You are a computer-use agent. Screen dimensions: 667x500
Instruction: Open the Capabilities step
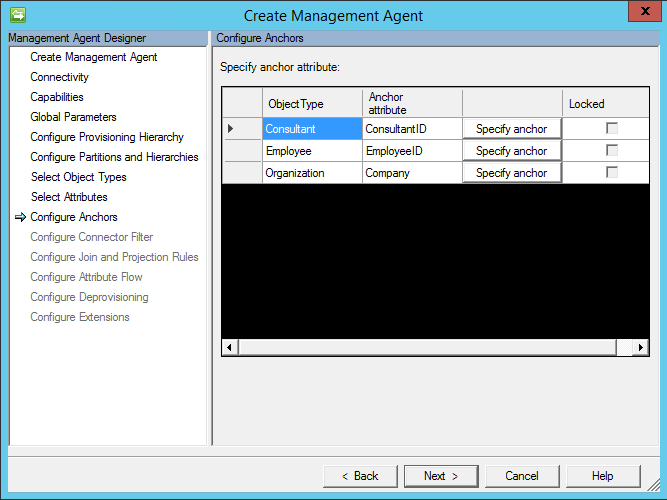click(x=57, y=97)
